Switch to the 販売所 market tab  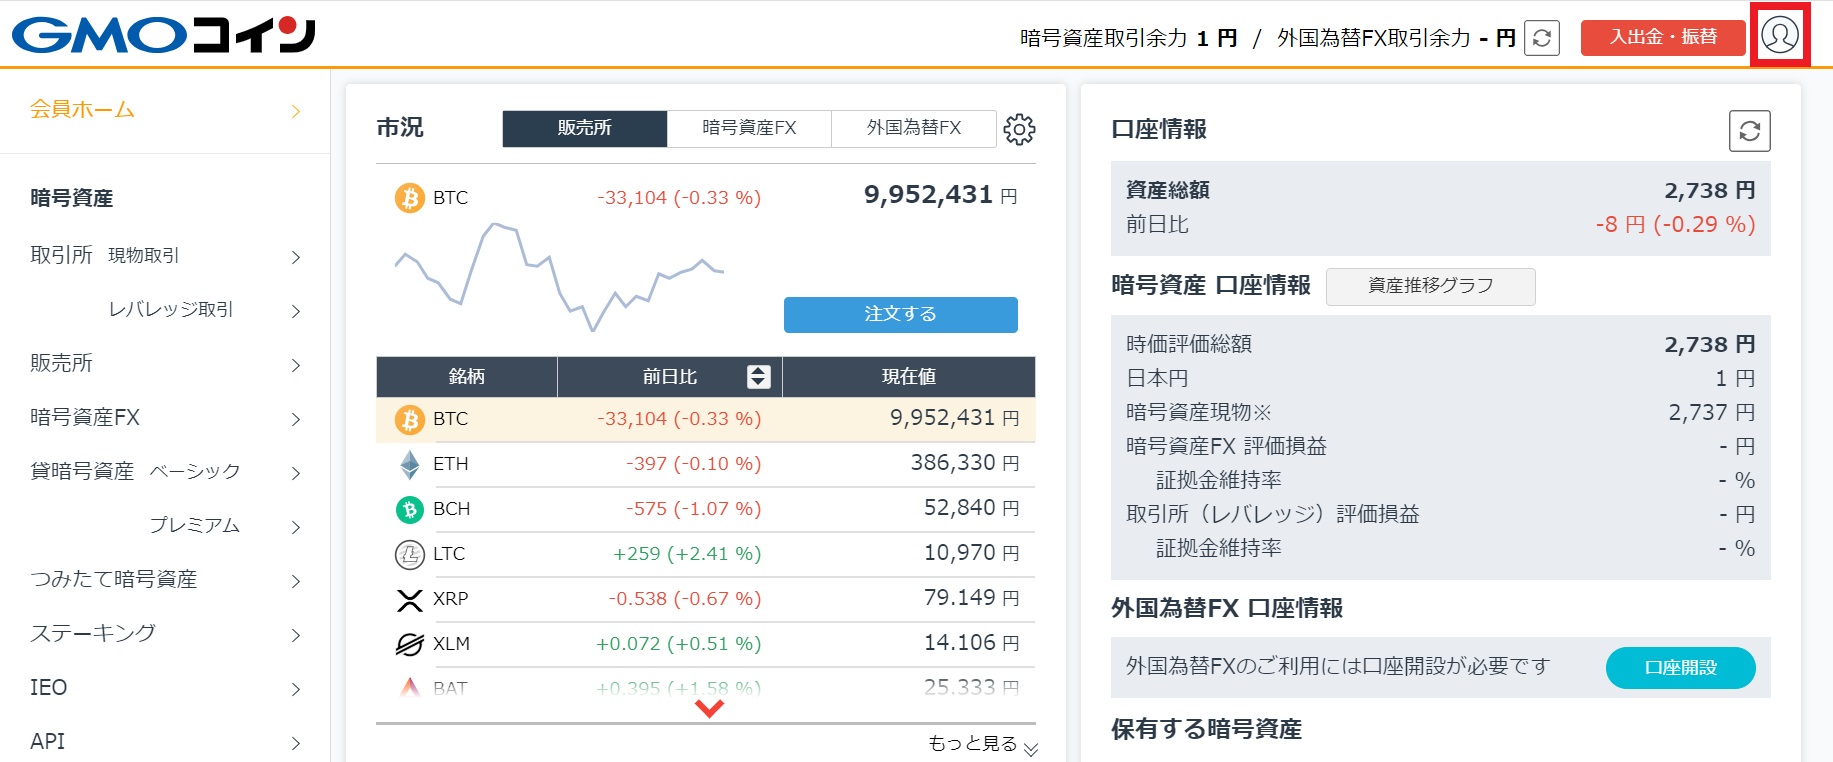585,128
